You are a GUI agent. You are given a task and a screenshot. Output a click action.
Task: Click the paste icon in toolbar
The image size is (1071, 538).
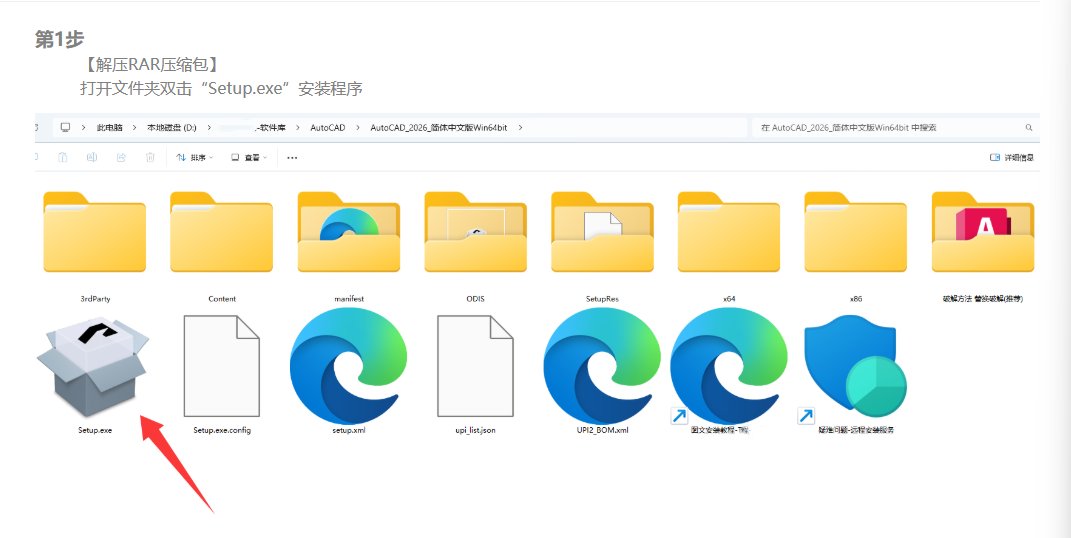(62, 158)
